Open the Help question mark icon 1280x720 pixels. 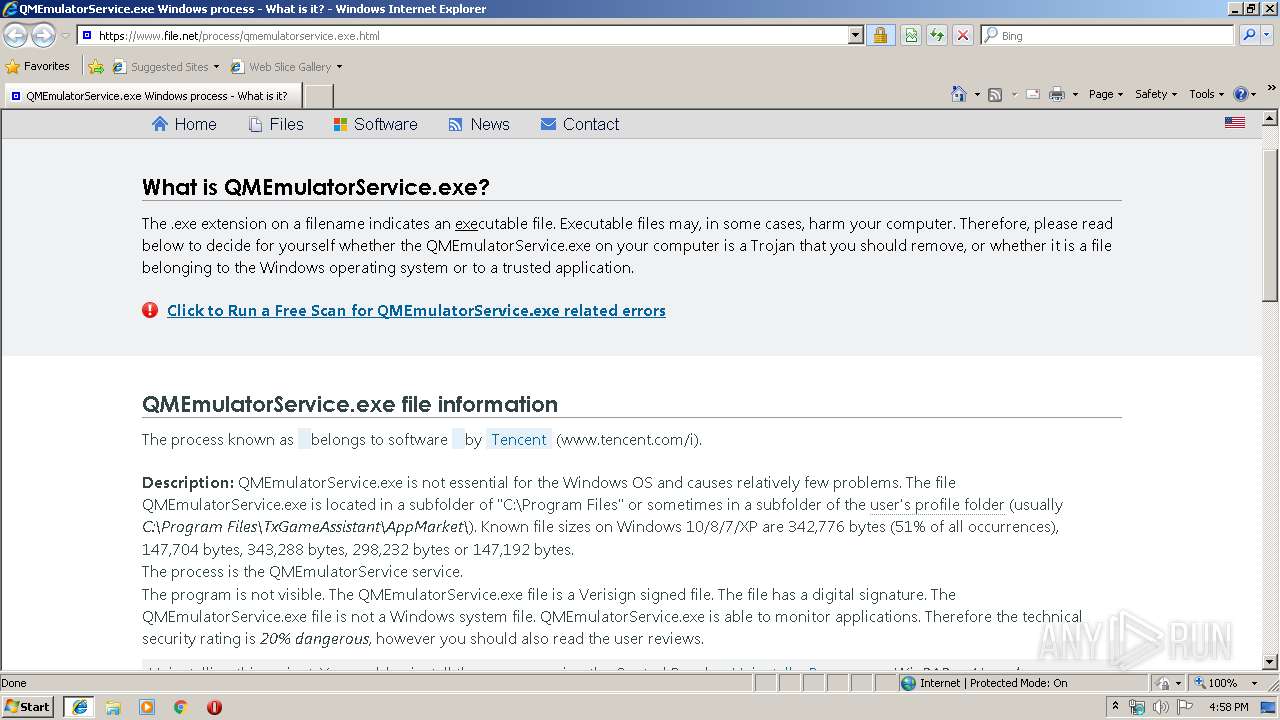coord(1240,94)
